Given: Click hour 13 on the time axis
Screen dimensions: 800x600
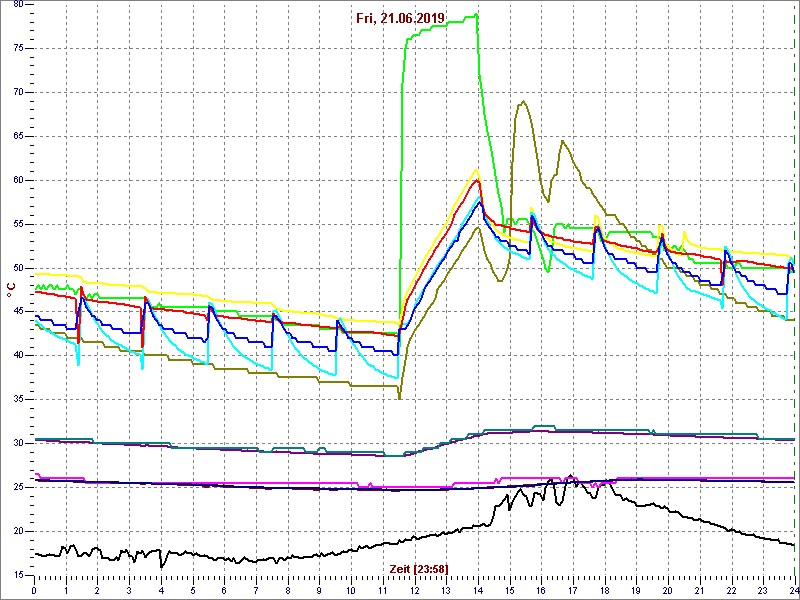Looking at the screenshot, I should (x=446, y=589).
